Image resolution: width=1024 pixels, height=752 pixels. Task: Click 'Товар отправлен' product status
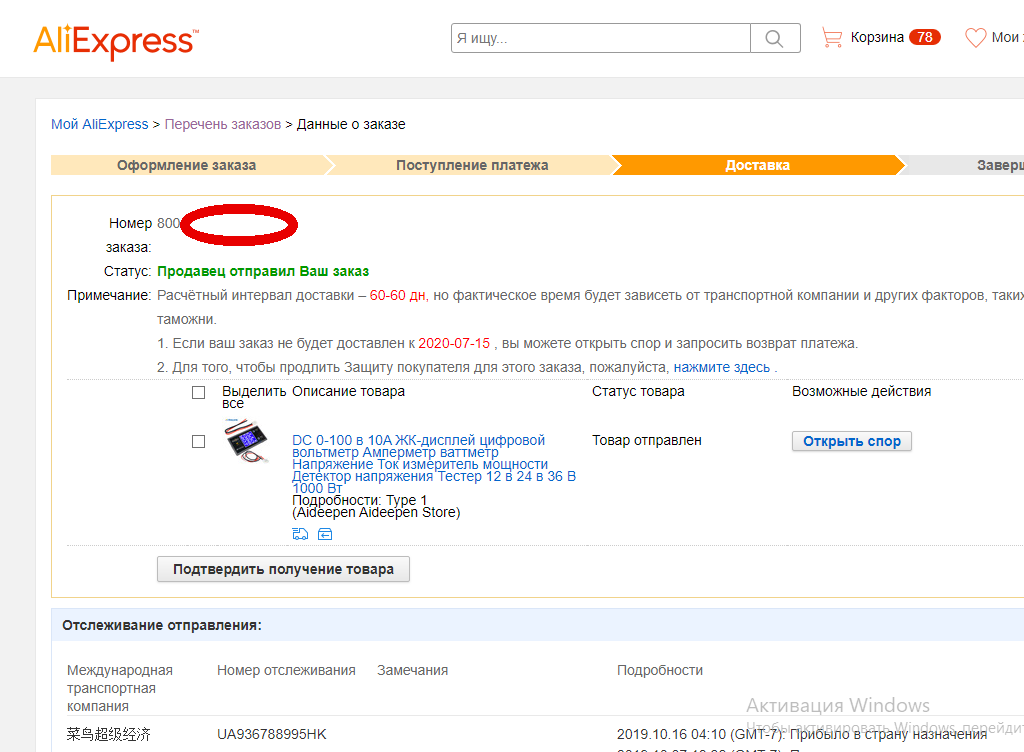tap(647, 441)
